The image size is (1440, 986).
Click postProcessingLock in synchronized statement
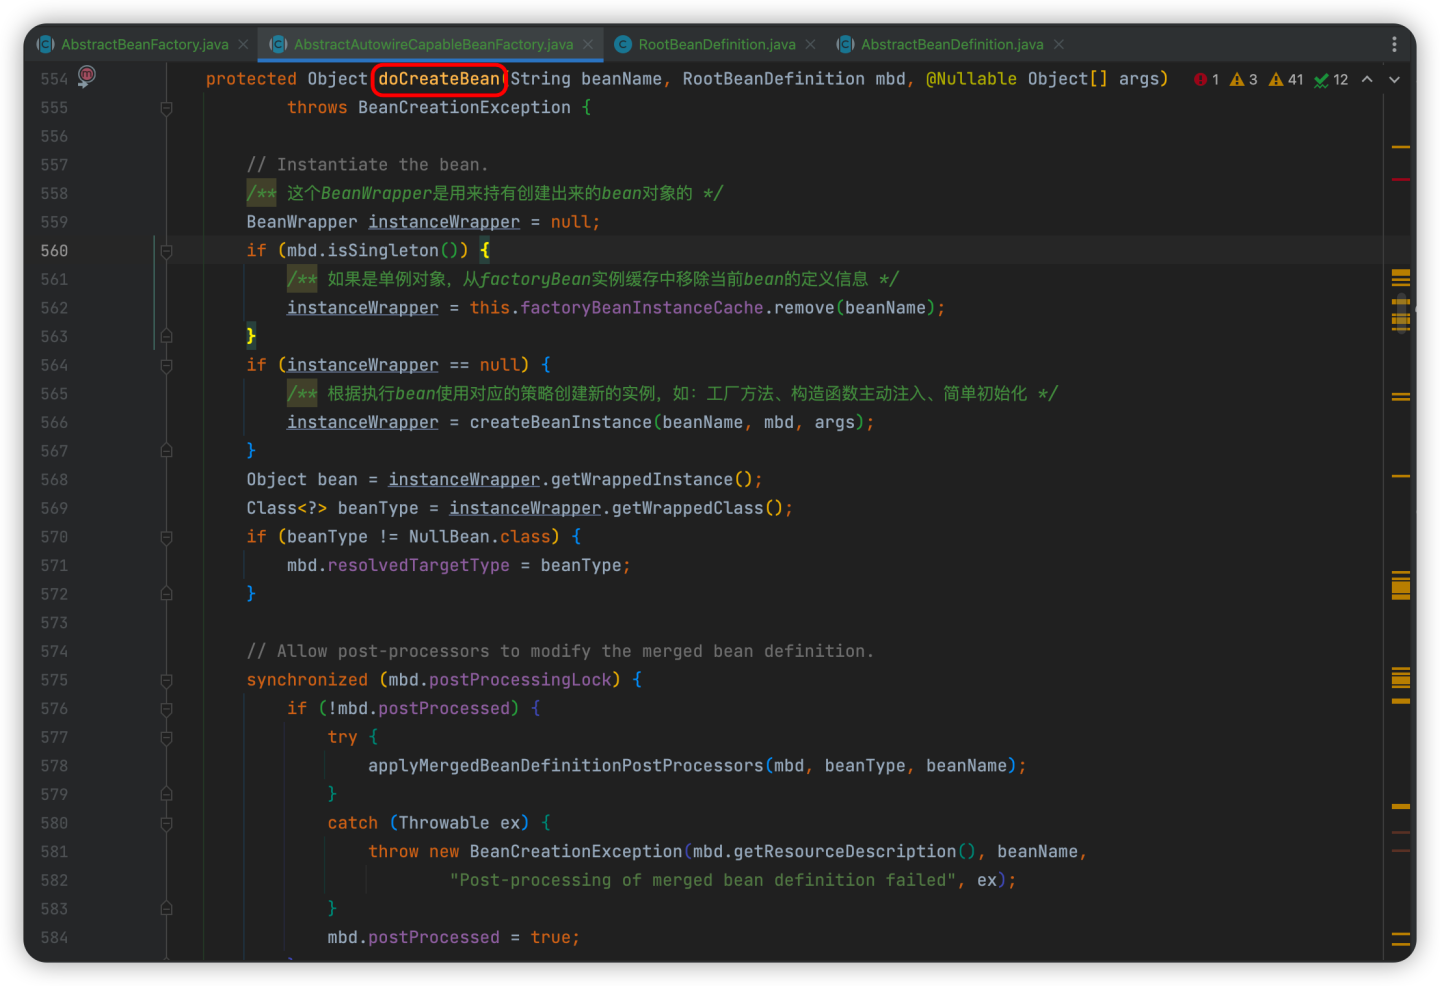[x=520, y=679]
